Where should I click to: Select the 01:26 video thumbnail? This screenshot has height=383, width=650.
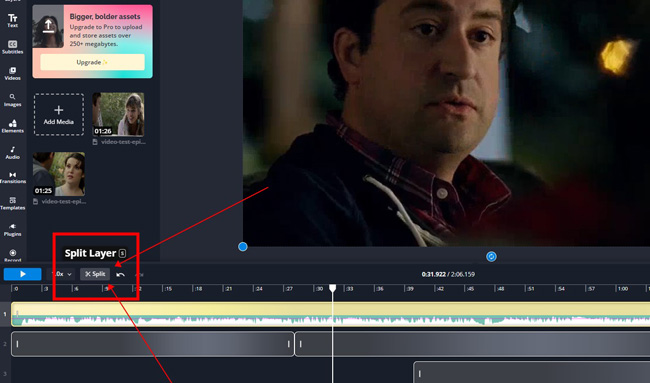tap(118, 114)
